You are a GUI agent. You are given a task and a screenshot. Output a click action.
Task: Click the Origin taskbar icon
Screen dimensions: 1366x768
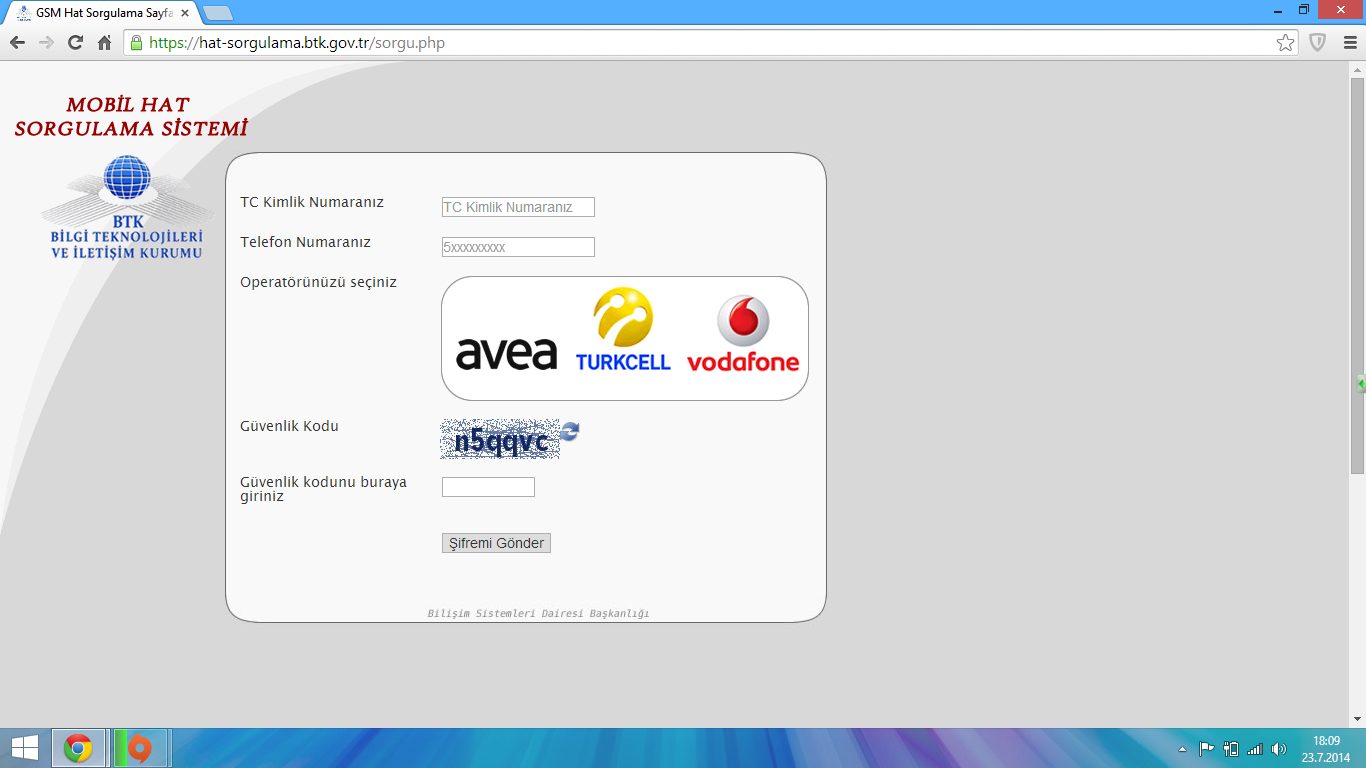click(x=140, y=748)
